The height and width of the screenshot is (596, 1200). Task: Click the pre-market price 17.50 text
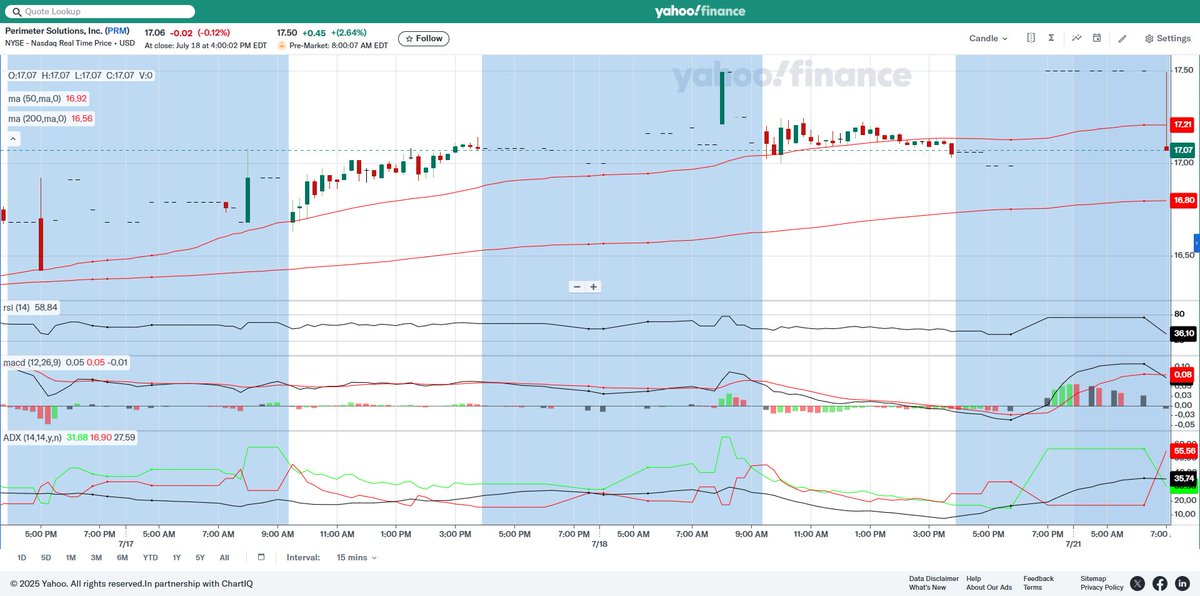point(288,31)
